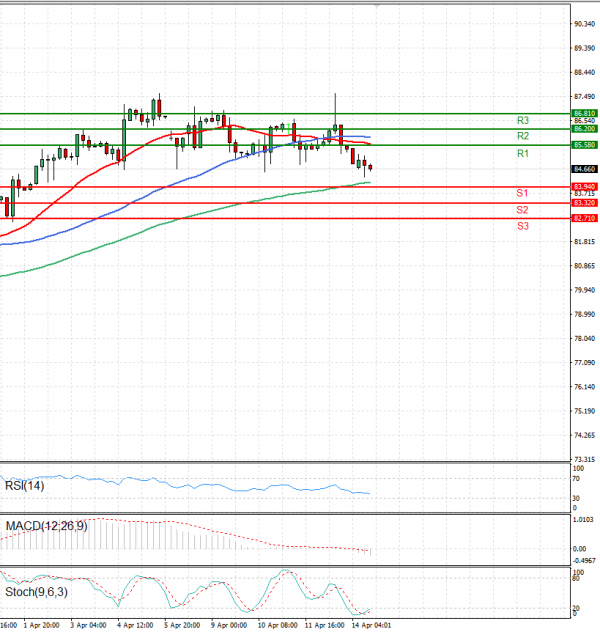Click the 10 Apr 08:00 time label
The image size is (600, 632).
[278, 626]
